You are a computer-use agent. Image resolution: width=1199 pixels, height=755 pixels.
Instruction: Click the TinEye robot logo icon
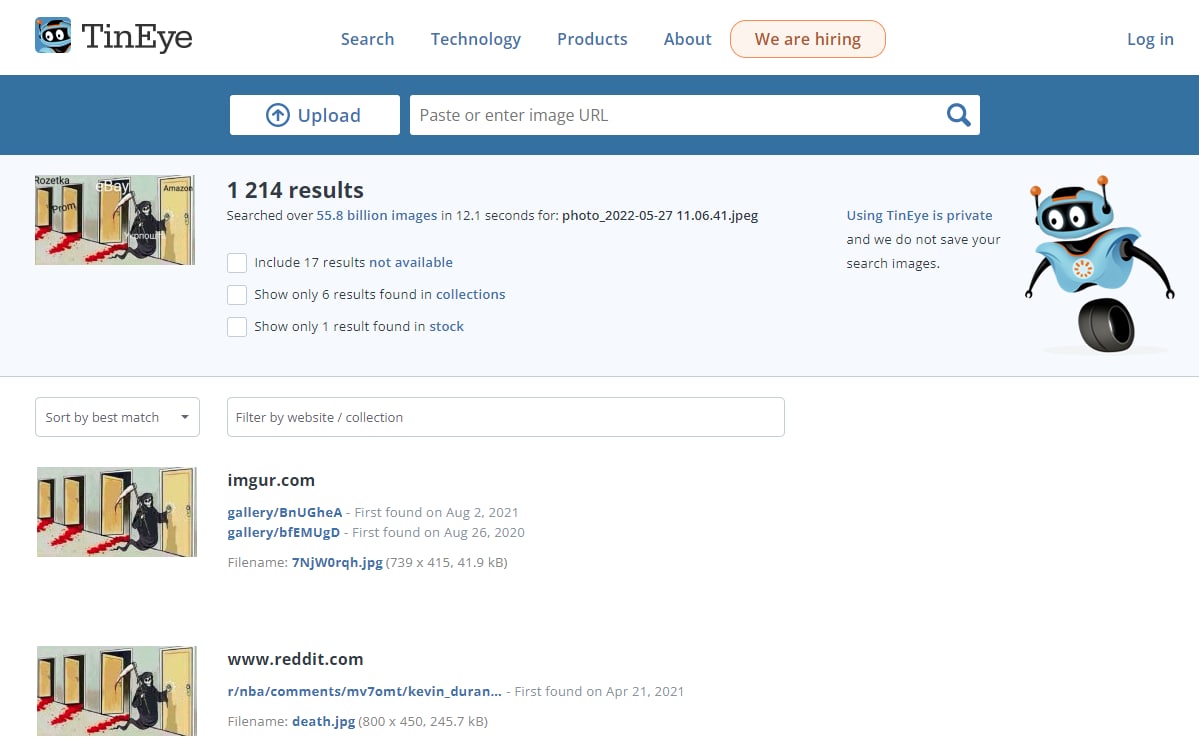click(53, 35)
